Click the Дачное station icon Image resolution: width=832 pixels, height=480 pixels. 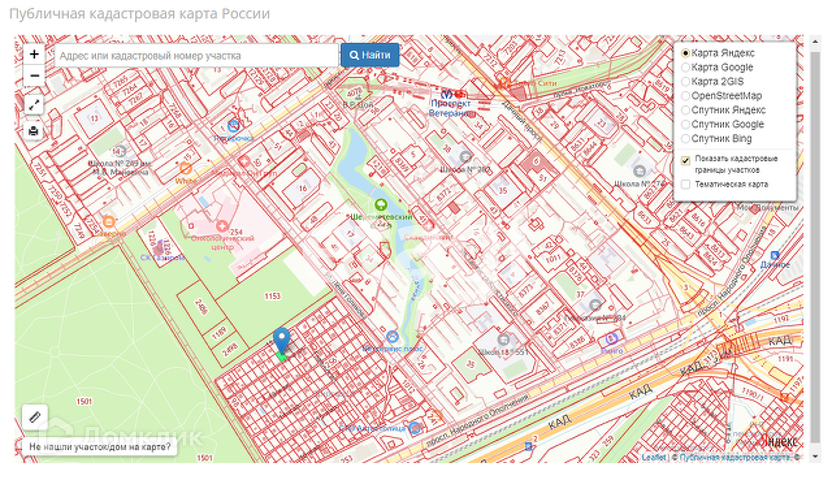(774, 255)
